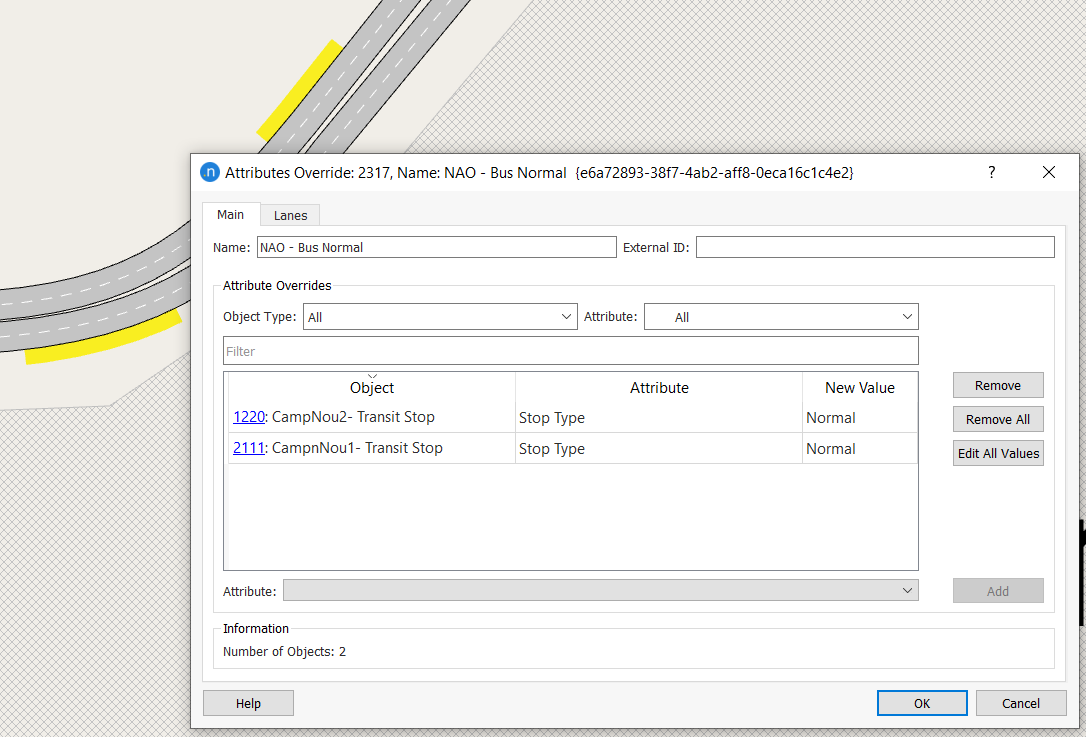
Task: Click the External ID text field
Action: [875, 247]
